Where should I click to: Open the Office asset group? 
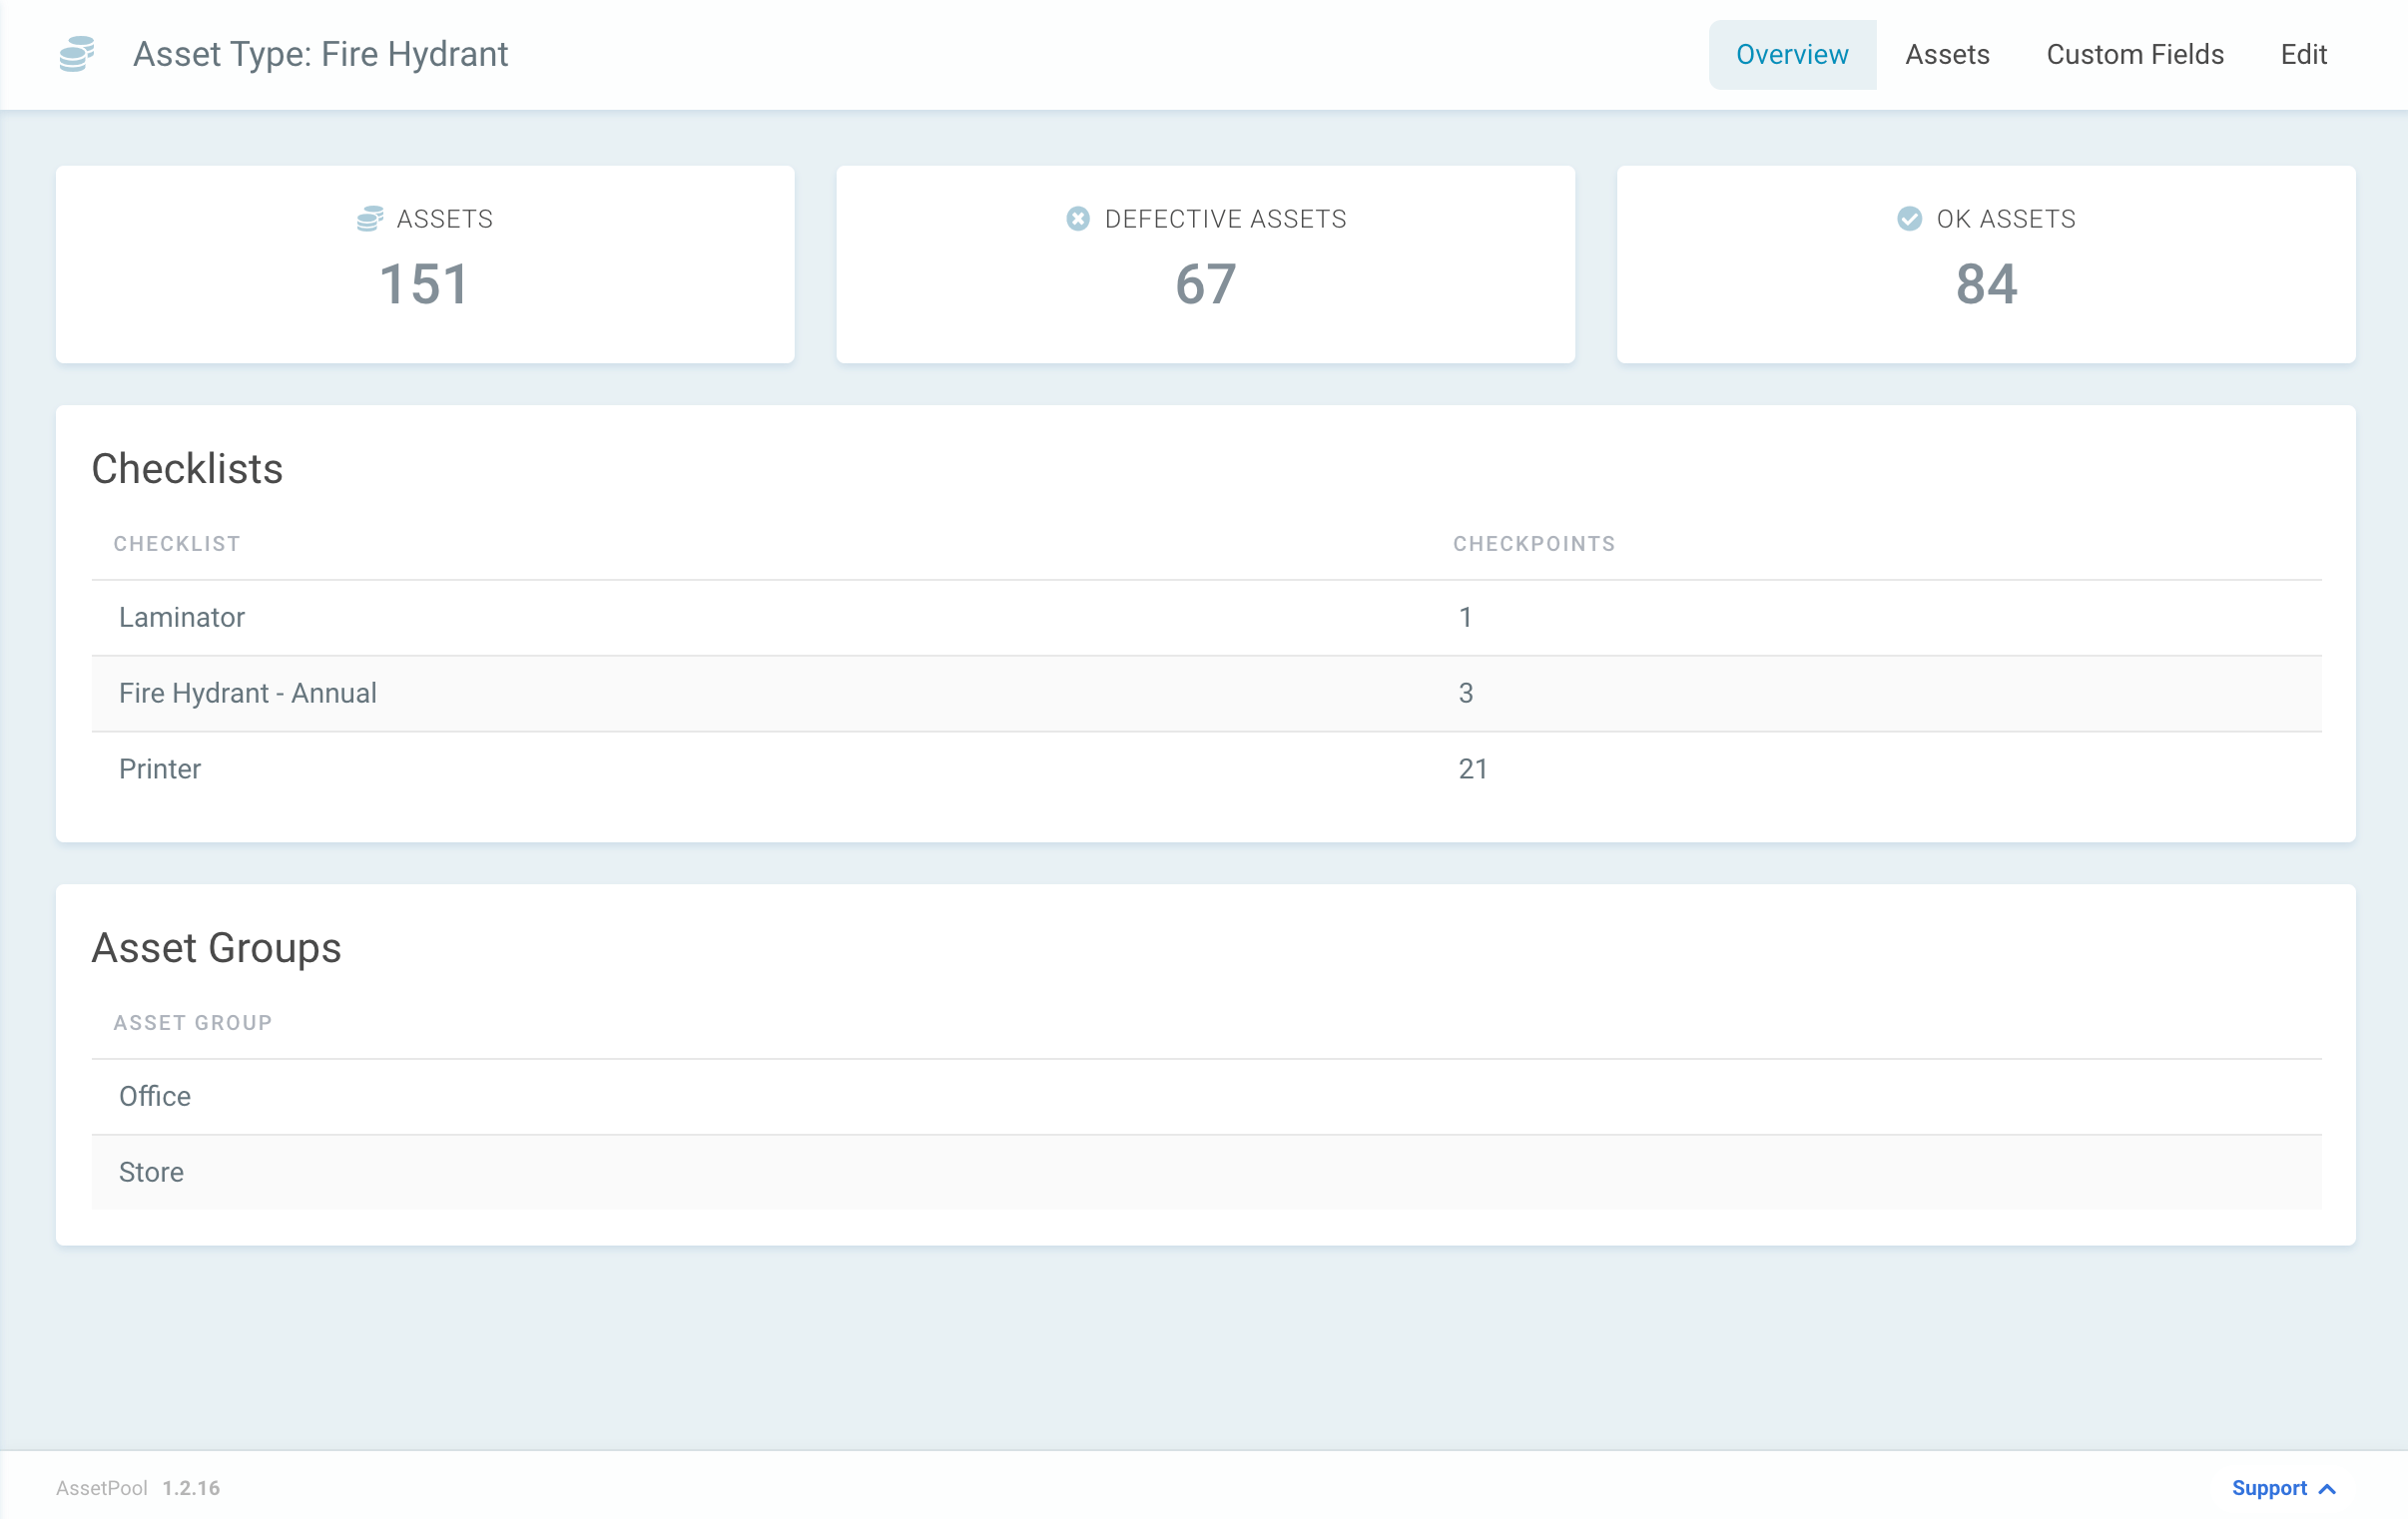coord(155,1096)
